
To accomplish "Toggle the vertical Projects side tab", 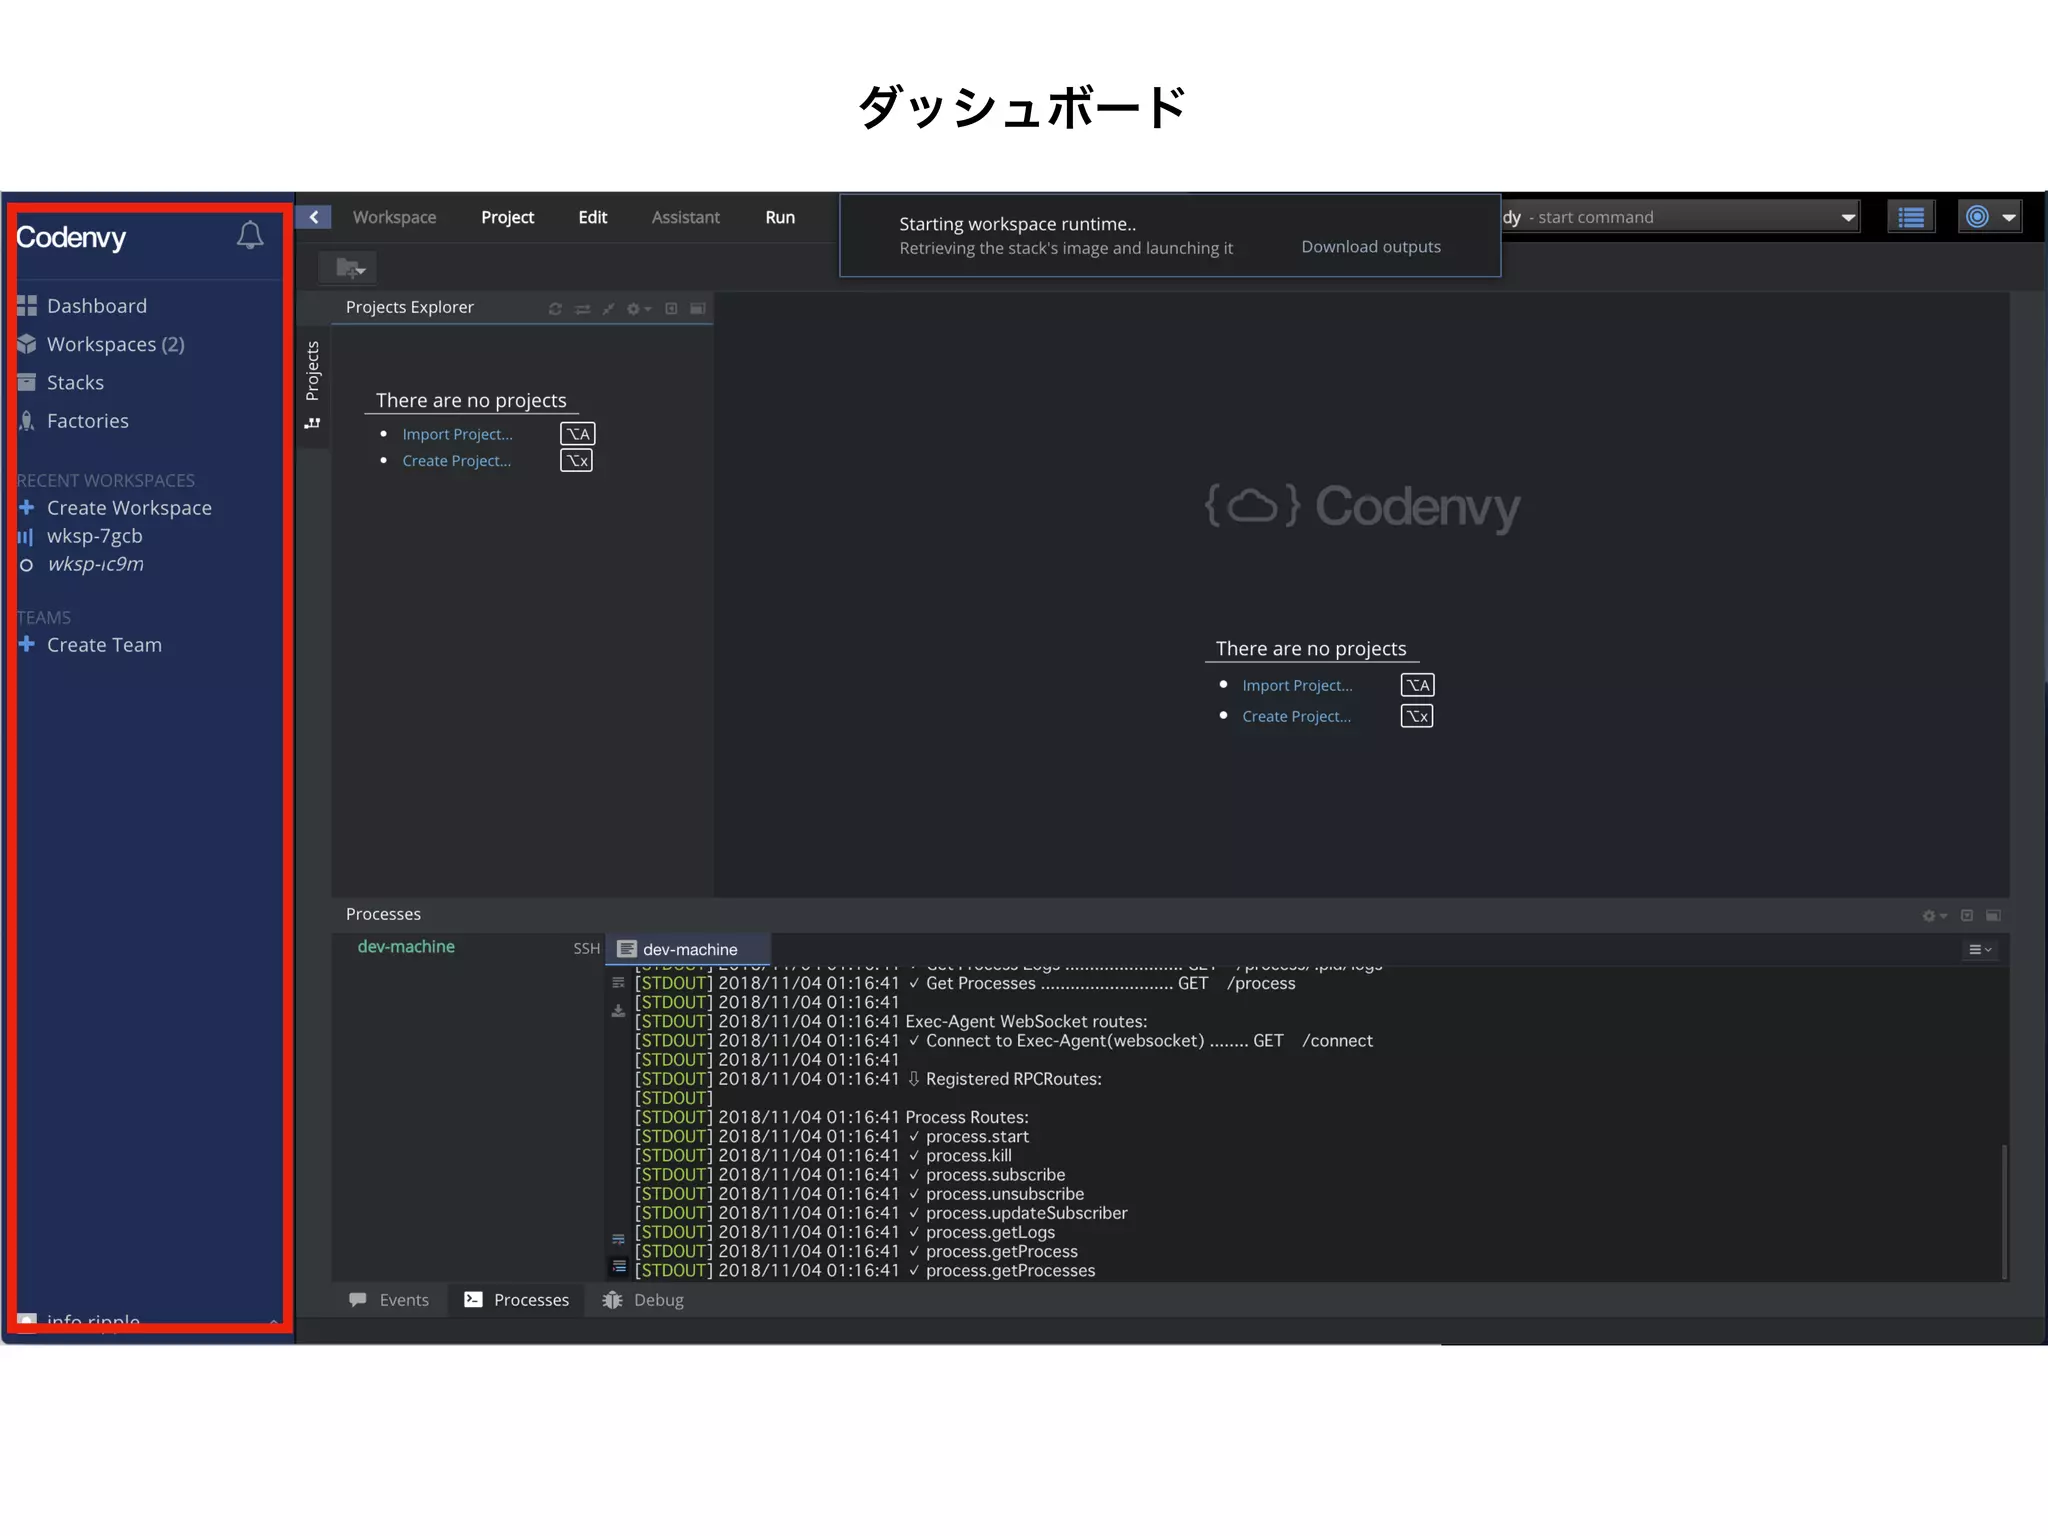I will (313, 371).
